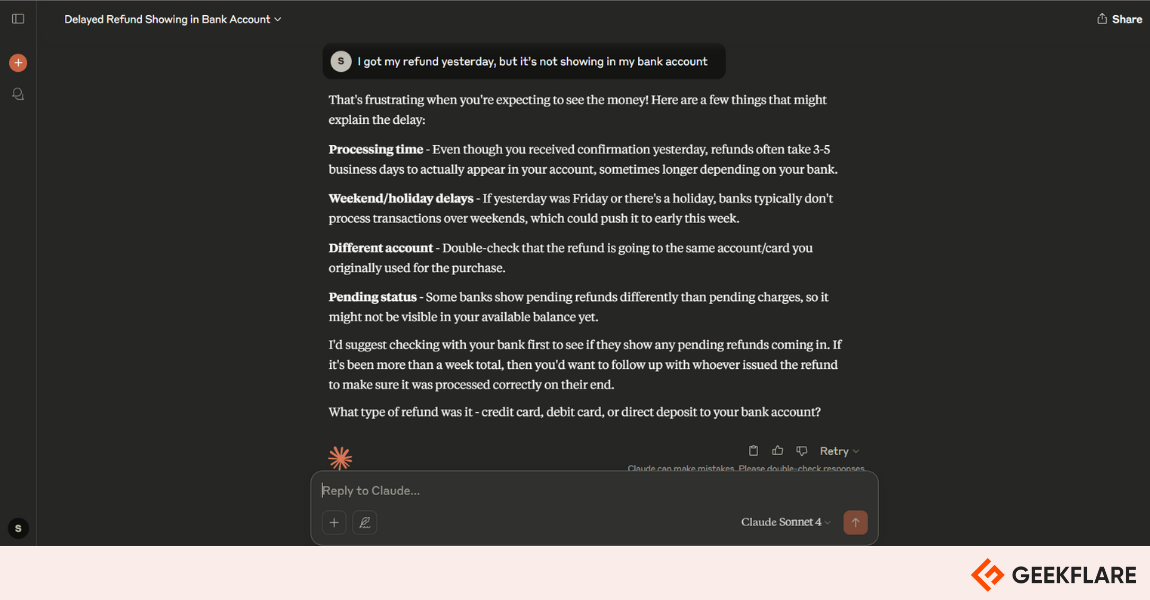This screenshot has height=600, width=1150.
Task: Toggle the sidebar panel icon
Action: 18,19
